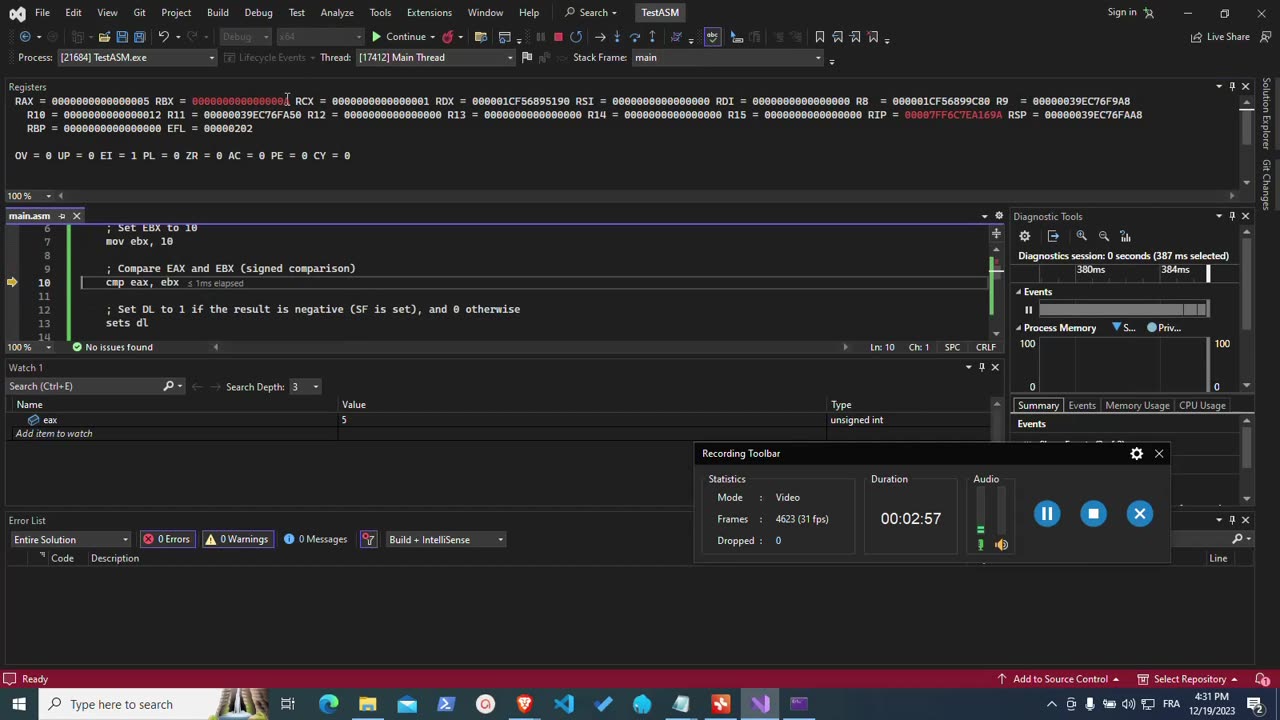Click the error list IntelliSense filter icon
Screen dimensions: 1280x720
point(368,540)
